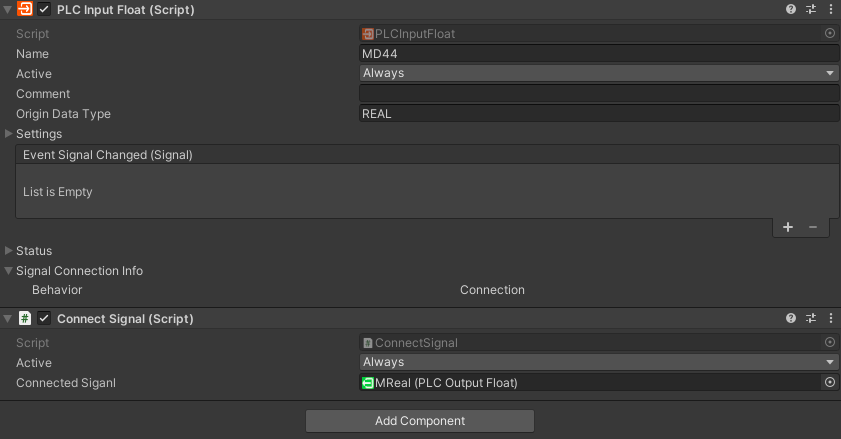Open presets for PLC Input Float component
This screenshot has width=841, height=439.
(811, 9)
